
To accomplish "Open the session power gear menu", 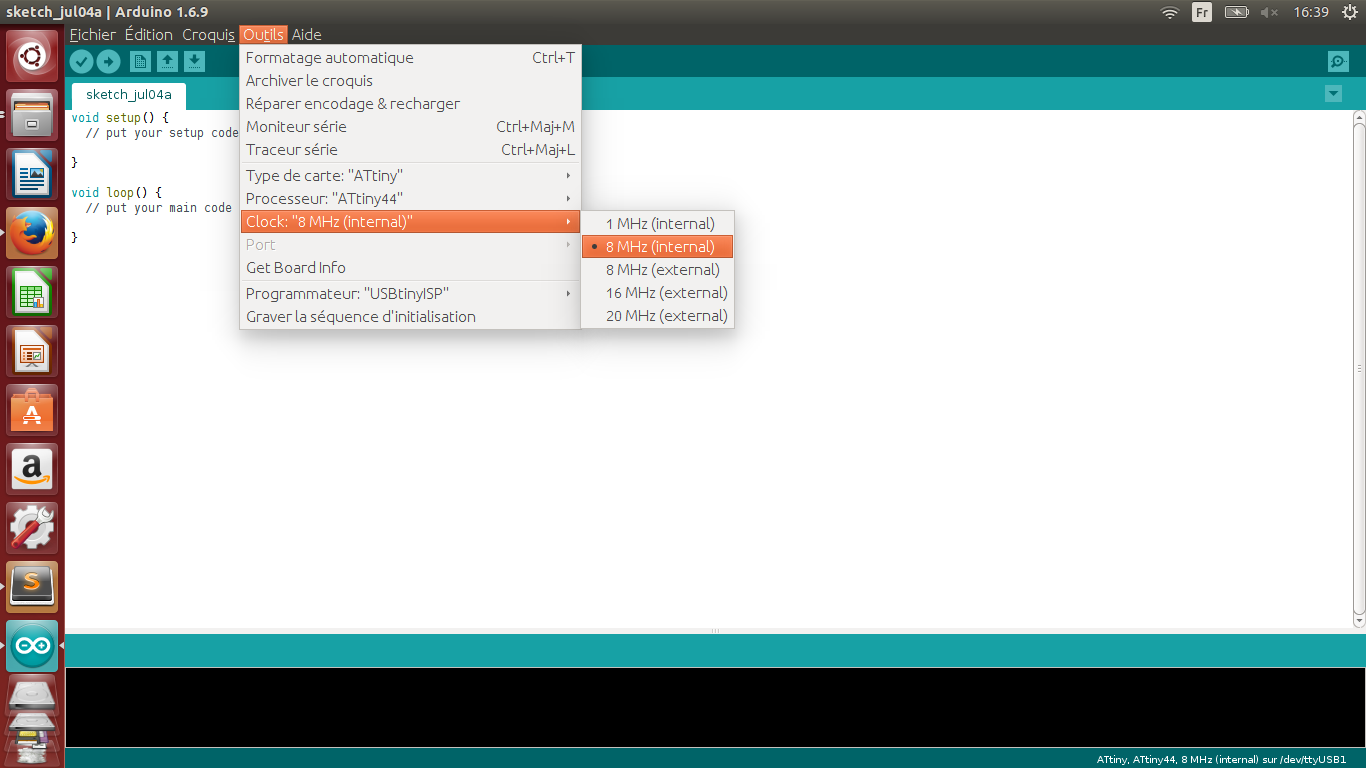I will pyautogui.click(x=1349, y=12).
